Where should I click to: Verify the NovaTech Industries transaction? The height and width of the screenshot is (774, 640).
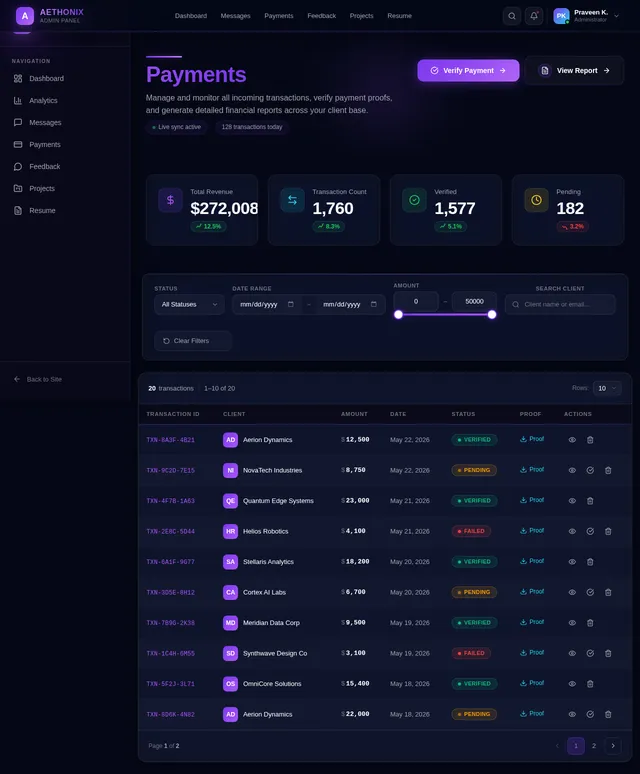point(590,470)
